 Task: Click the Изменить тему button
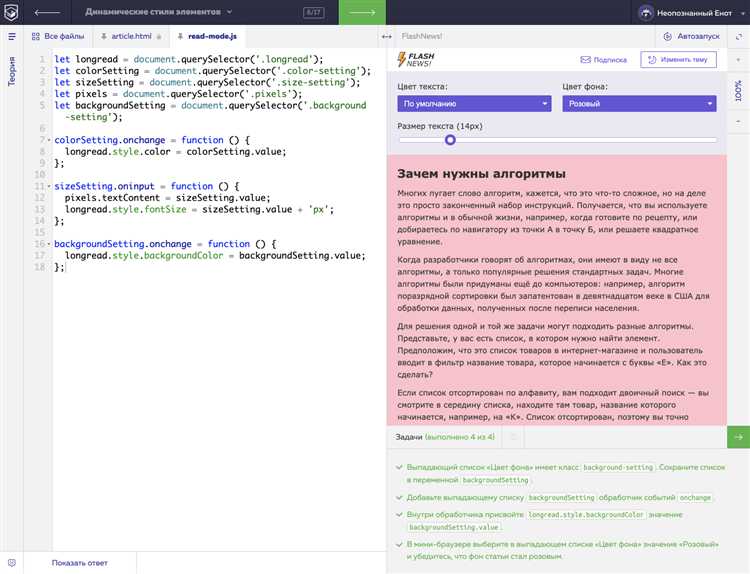click(678, 59)
